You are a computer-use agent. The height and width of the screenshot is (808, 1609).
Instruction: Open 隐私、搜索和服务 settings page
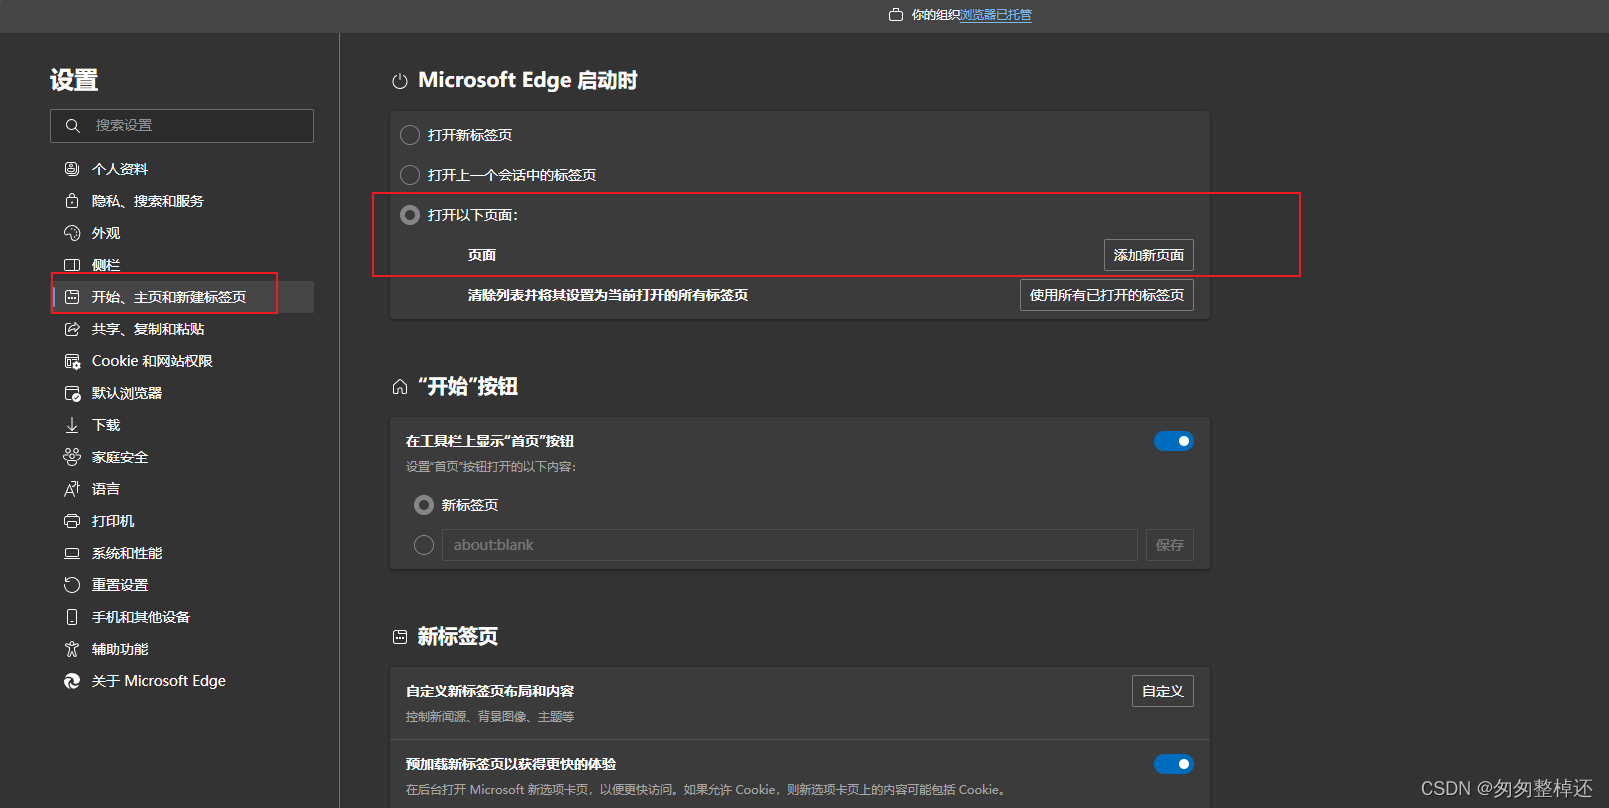point(182,201)
